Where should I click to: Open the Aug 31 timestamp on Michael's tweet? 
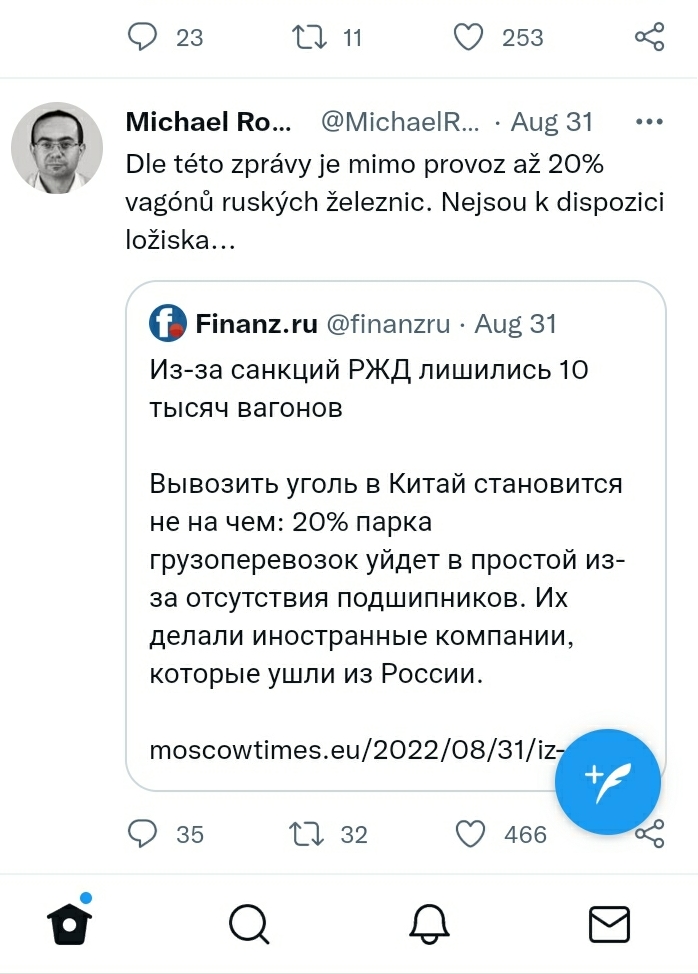[552, 122]
